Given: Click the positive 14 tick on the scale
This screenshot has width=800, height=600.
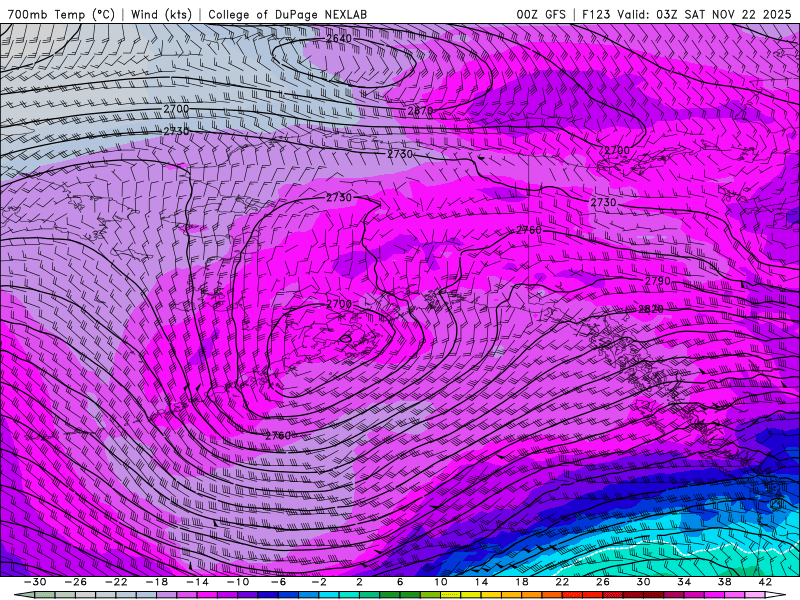Looking at the screenshot, I should click(481, 582).
